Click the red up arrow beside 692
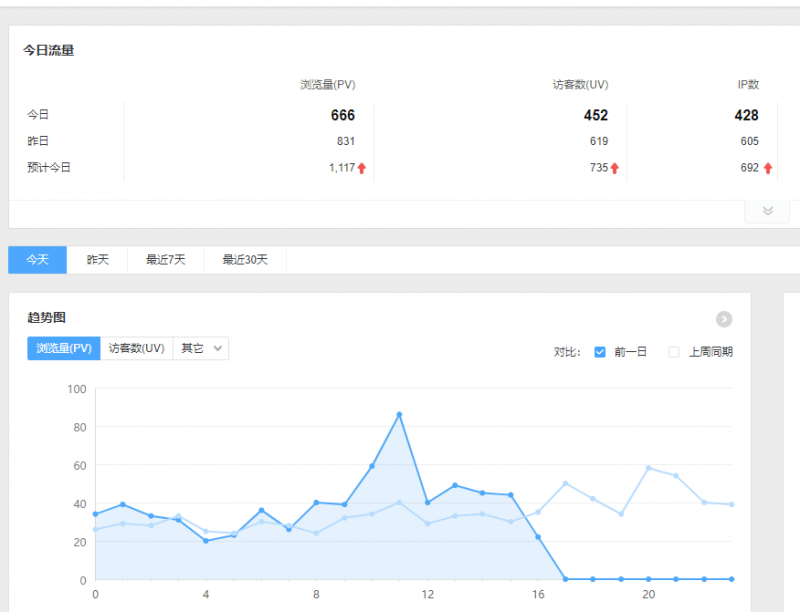 pyautogui.click(x=768, y=168)
